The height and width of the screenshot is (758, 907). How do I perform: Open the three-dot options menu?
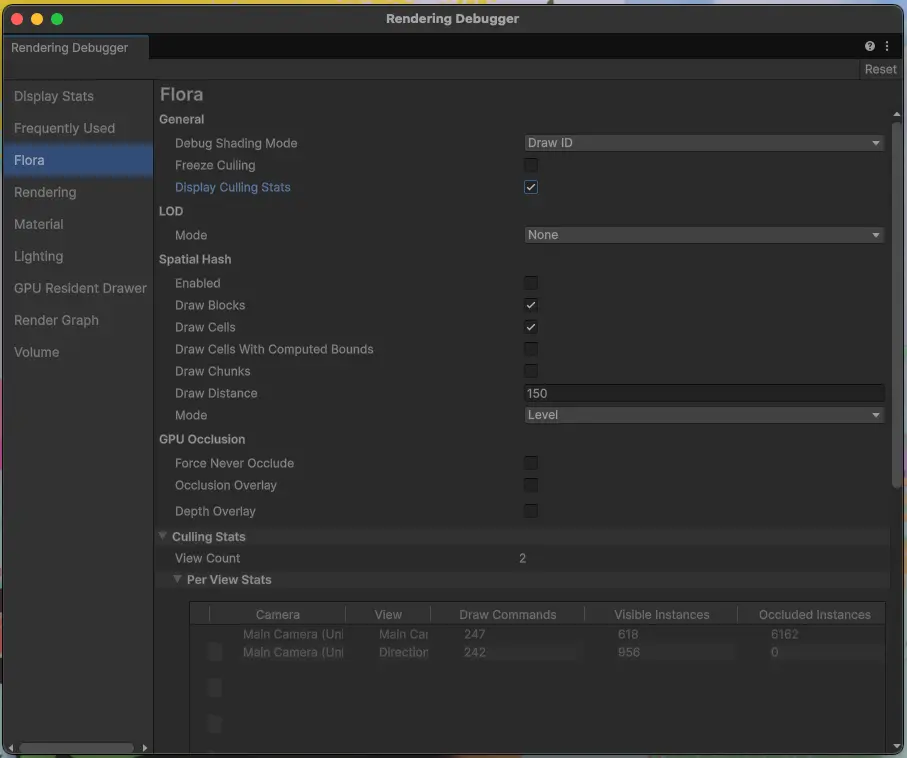click(887, 46)
